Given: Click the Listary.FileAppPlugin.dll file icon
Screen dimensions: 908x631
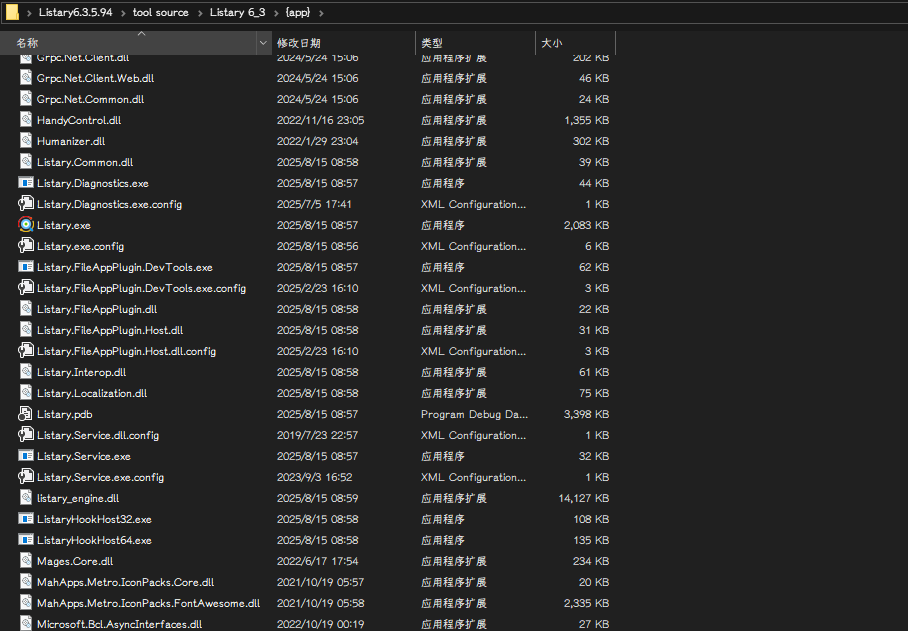Looking at the screenshot, I should pyautogui.click(x=26, y=309).
